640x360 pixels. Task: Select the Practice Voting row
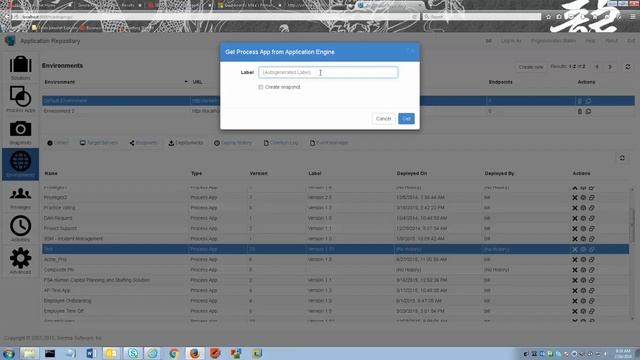coord(336,208)
